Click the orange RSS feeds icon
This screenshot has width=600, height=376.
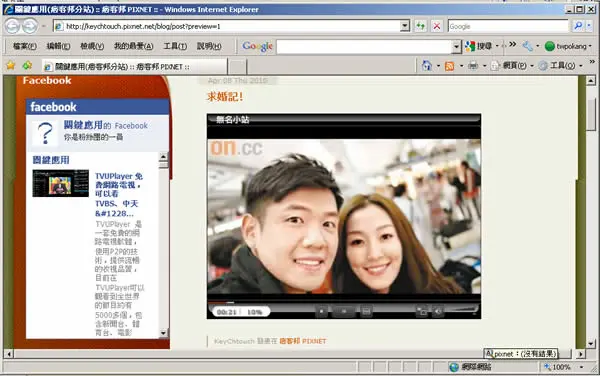click(x=450, y=66)
